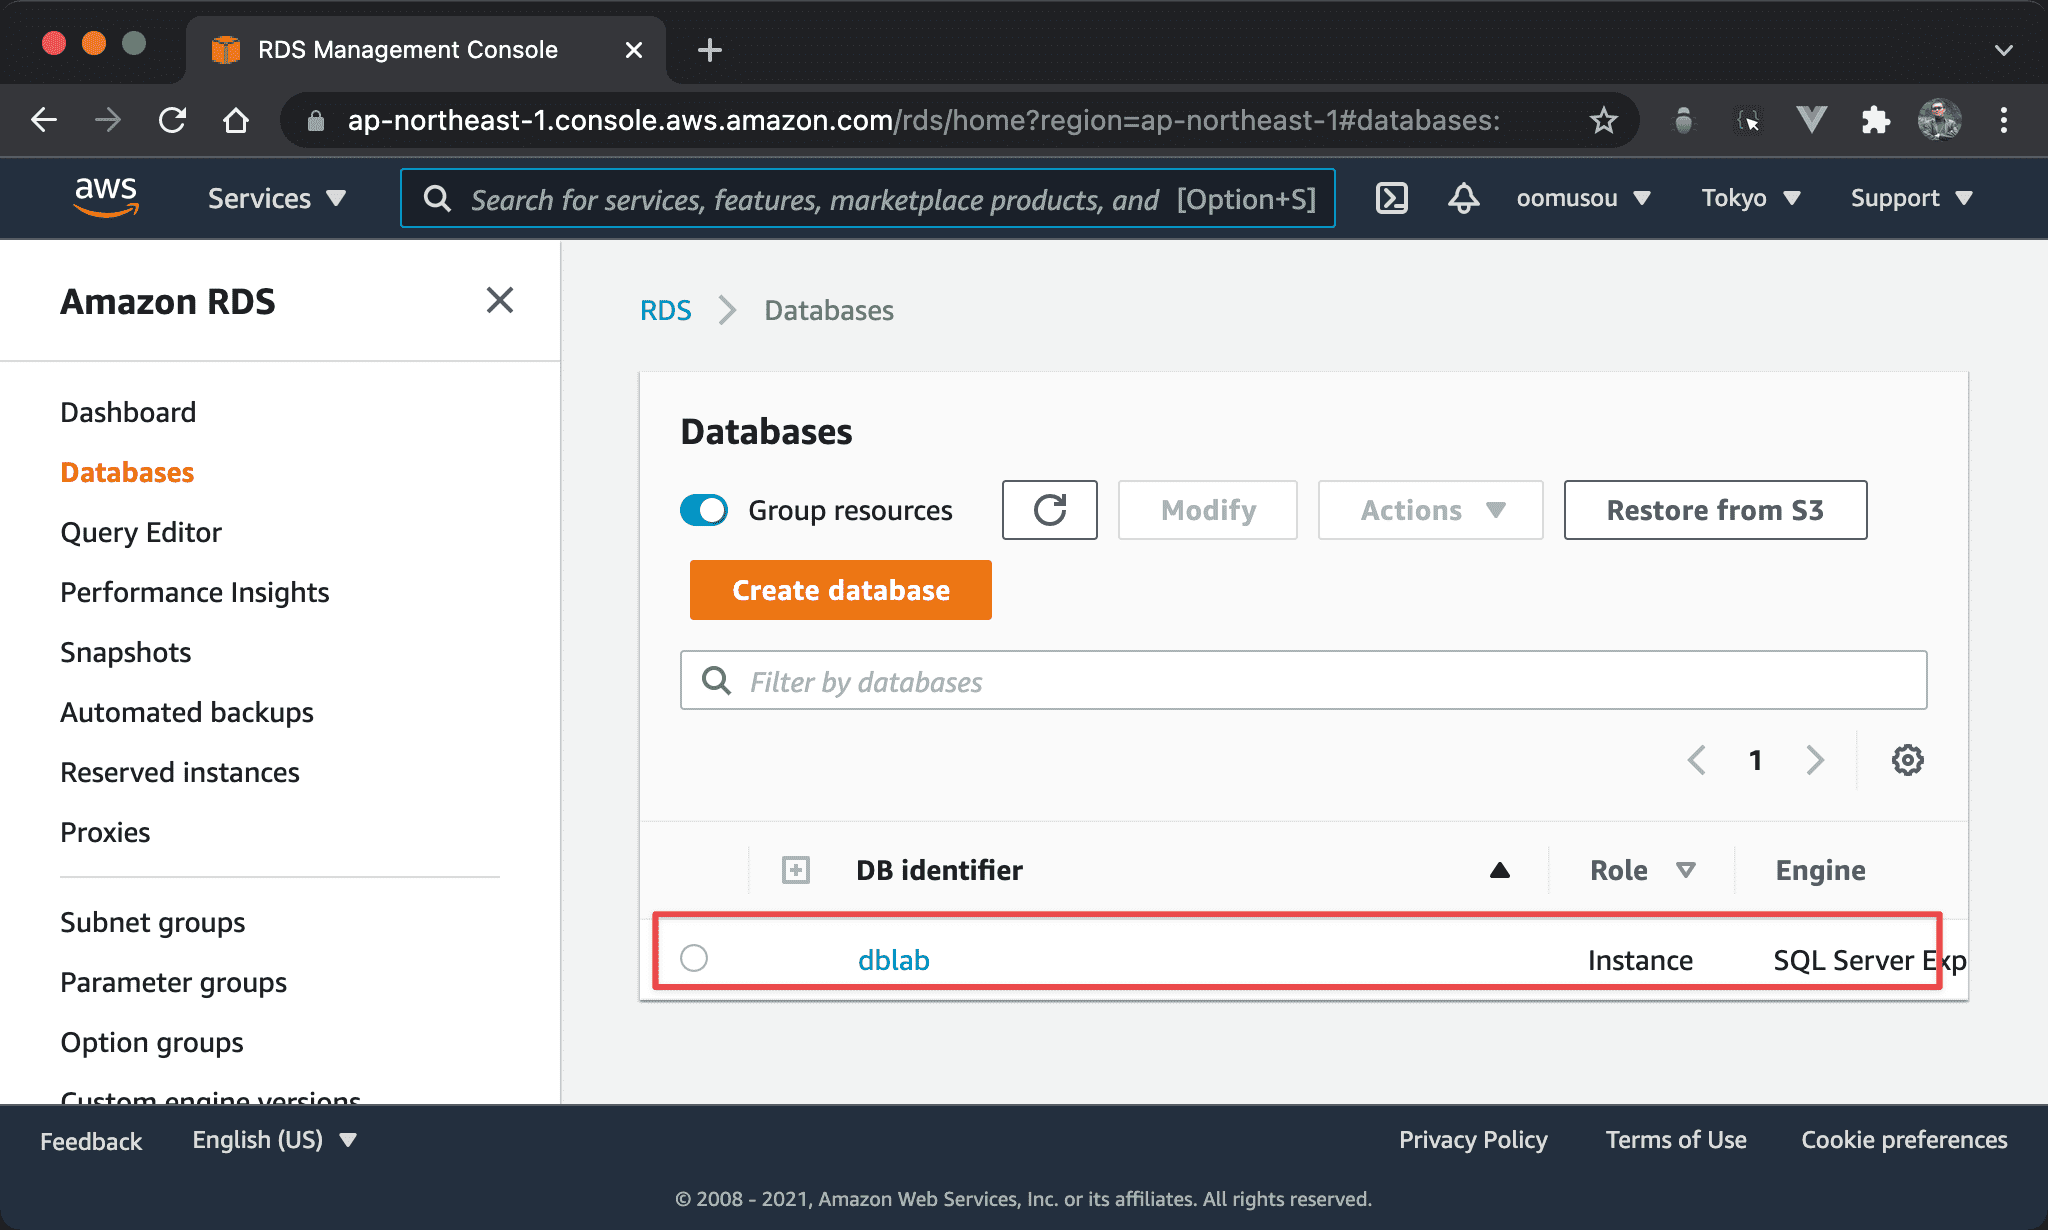Go to next page of databases
Viewport: 2048px width, 1230px height.
[1815, 760]
